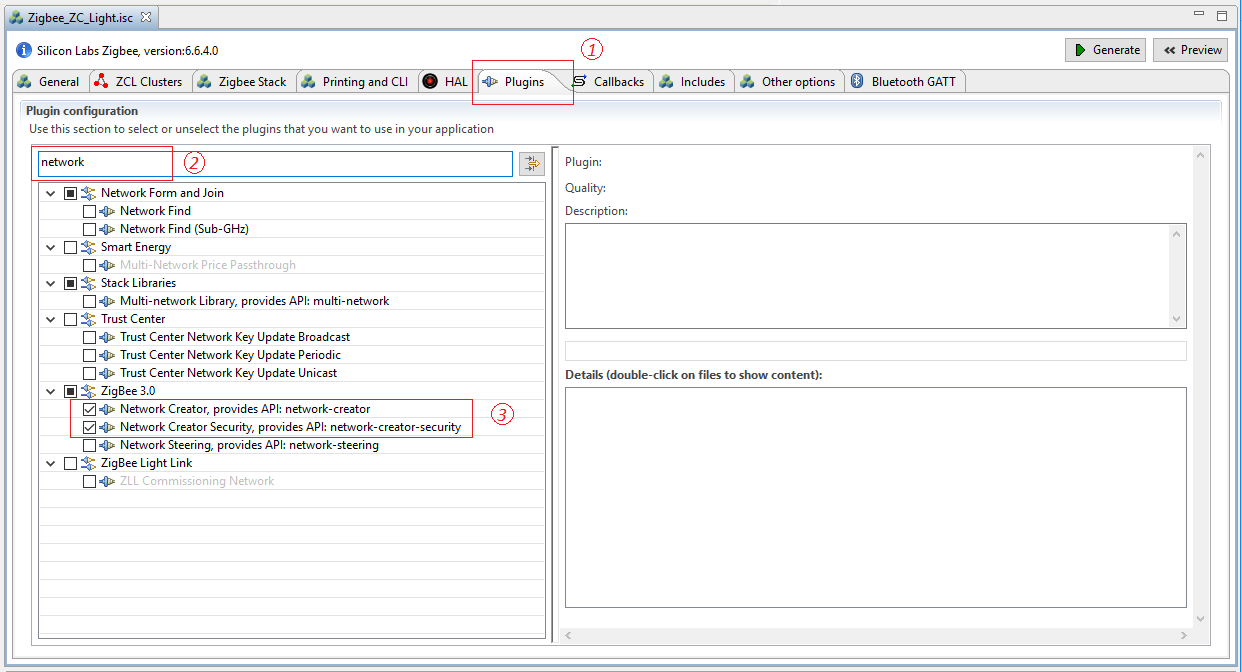Click the clear-filter icon beside search box
This screenshot has height=672, width=1242.
click(531, 163)
